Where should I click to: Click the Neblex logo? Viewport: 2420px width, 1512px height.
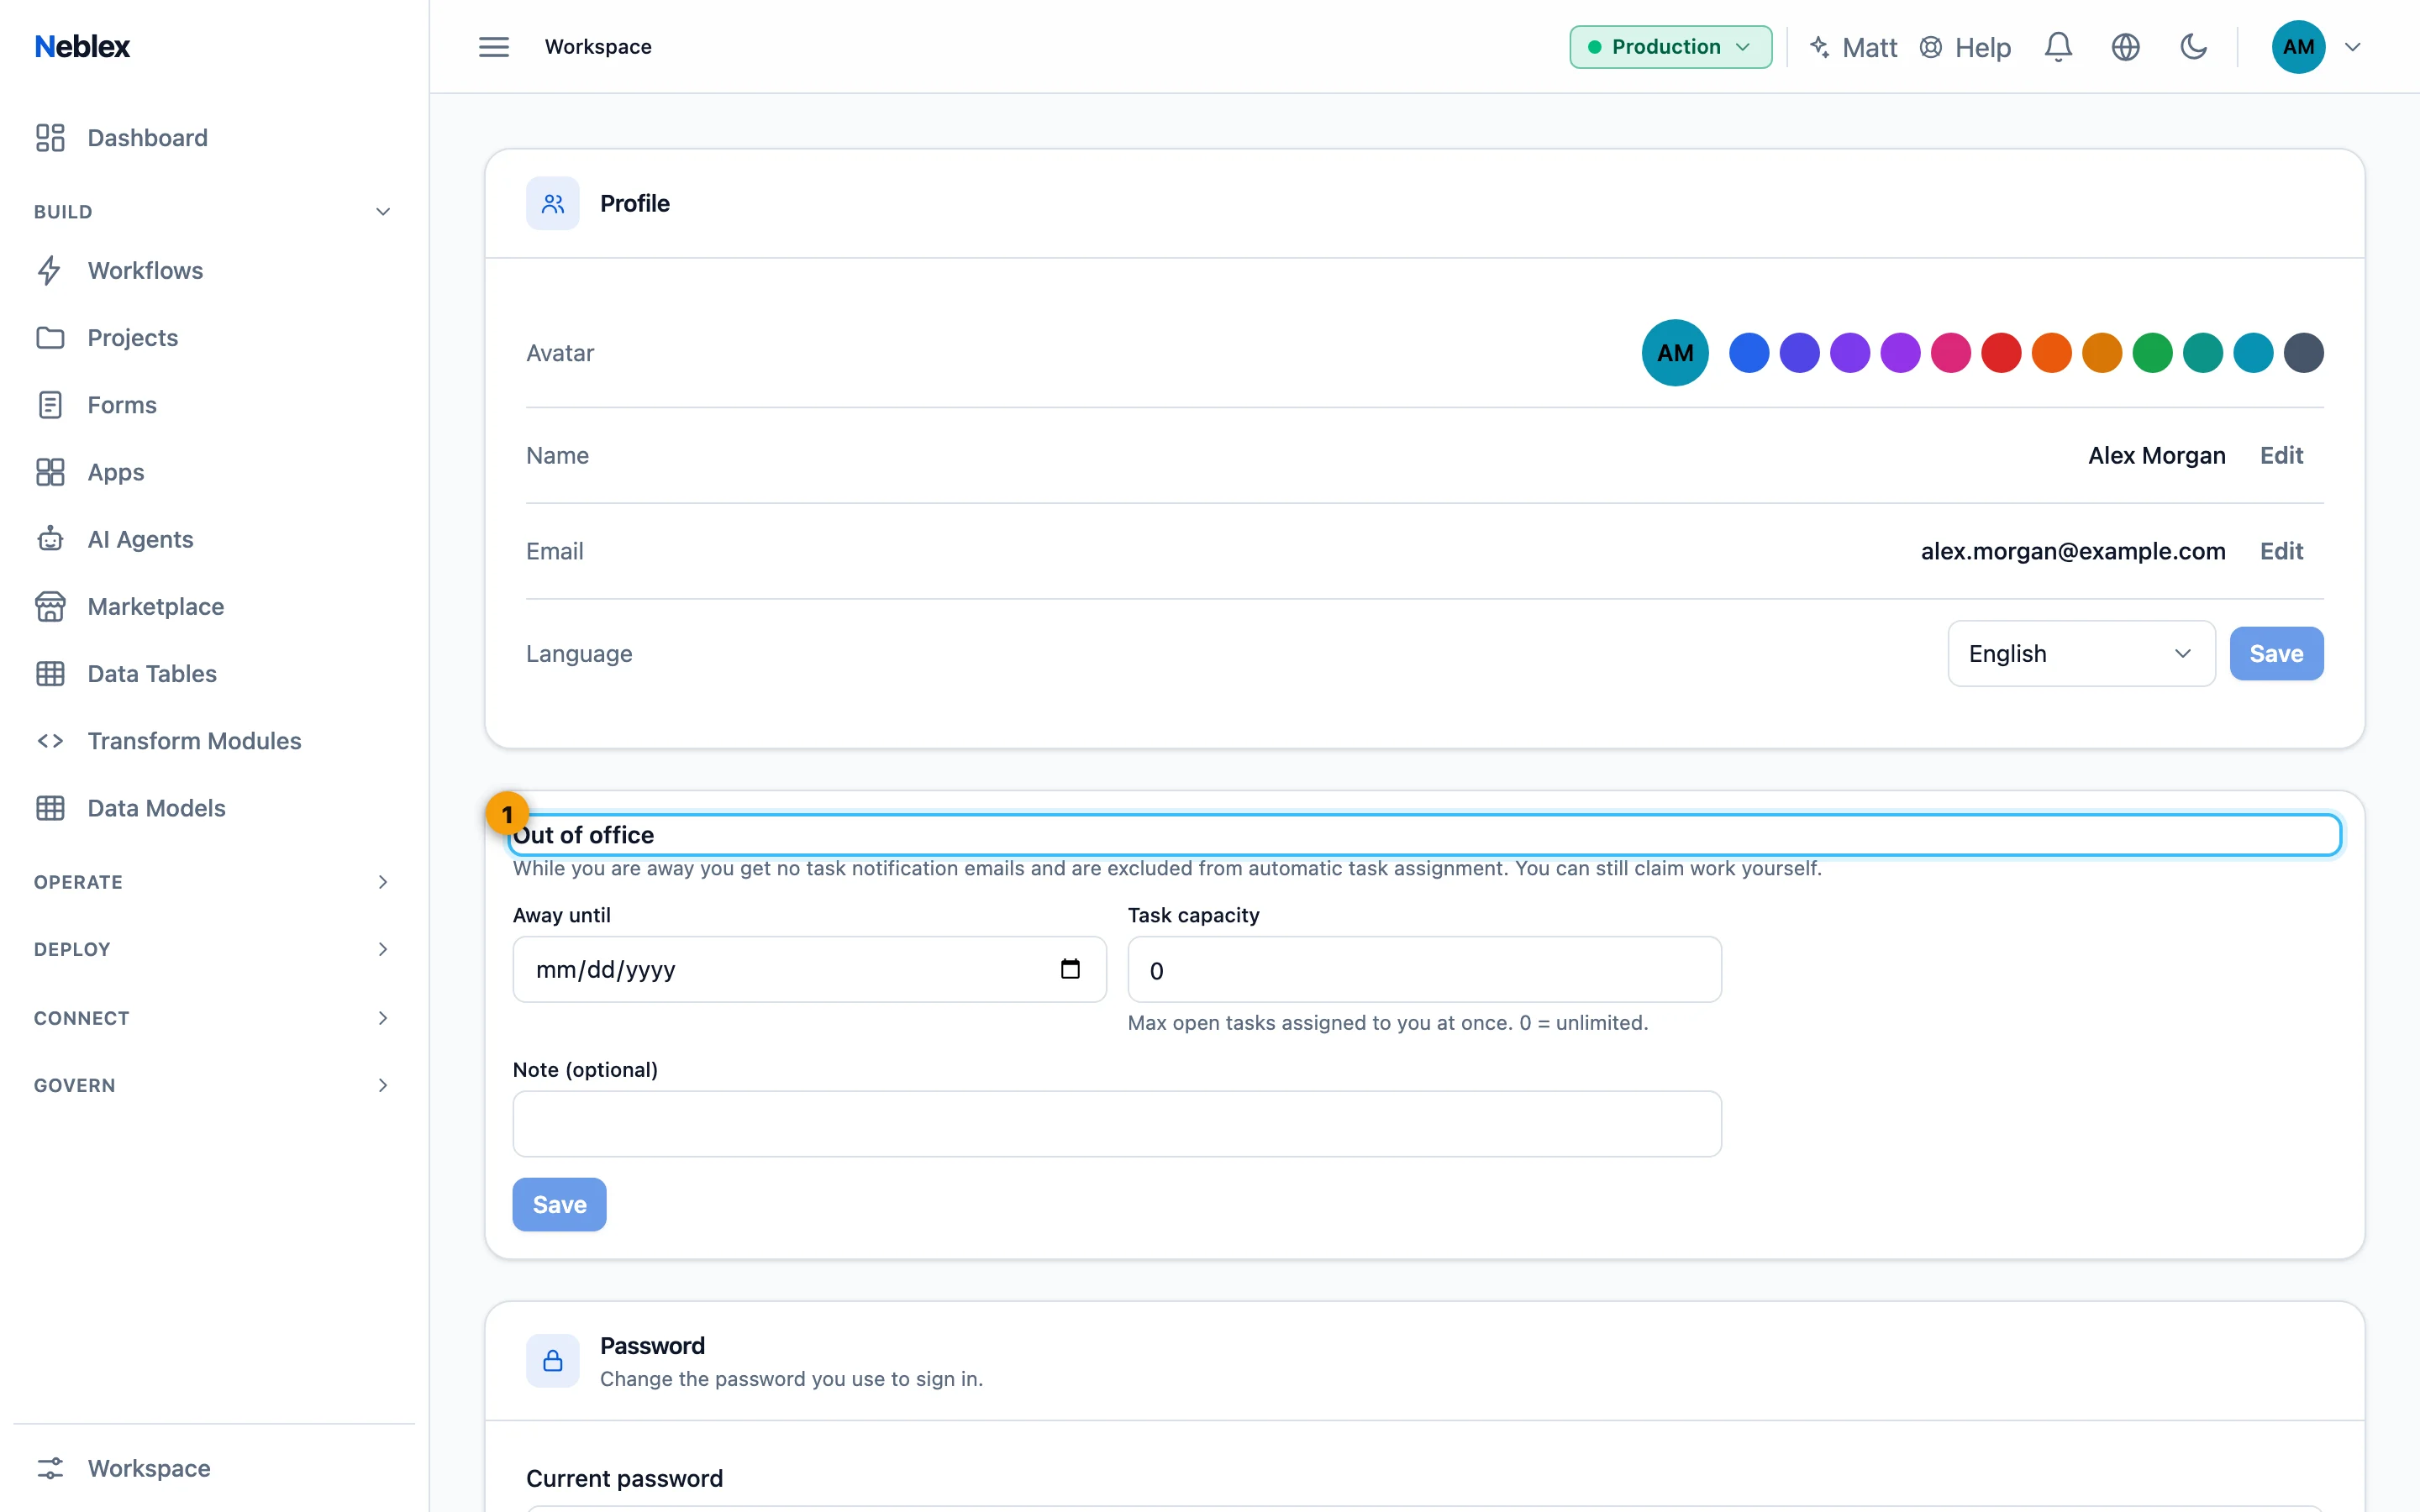[82, 47]
